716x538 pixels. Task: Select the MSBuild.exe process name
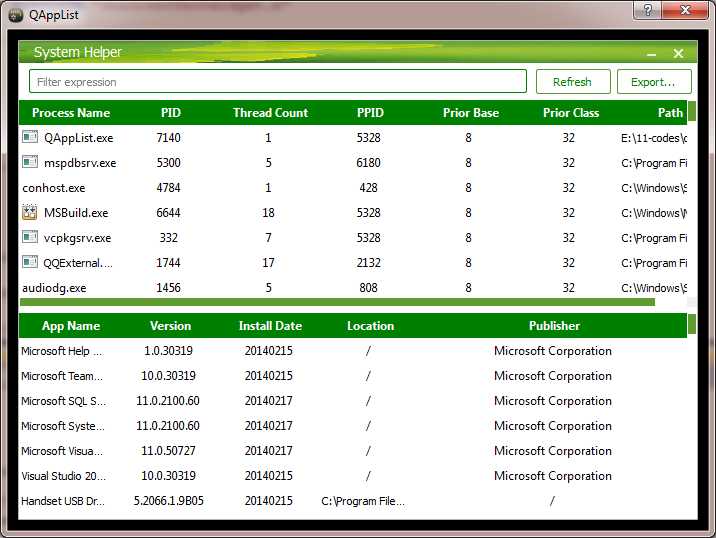click(76, 213)
